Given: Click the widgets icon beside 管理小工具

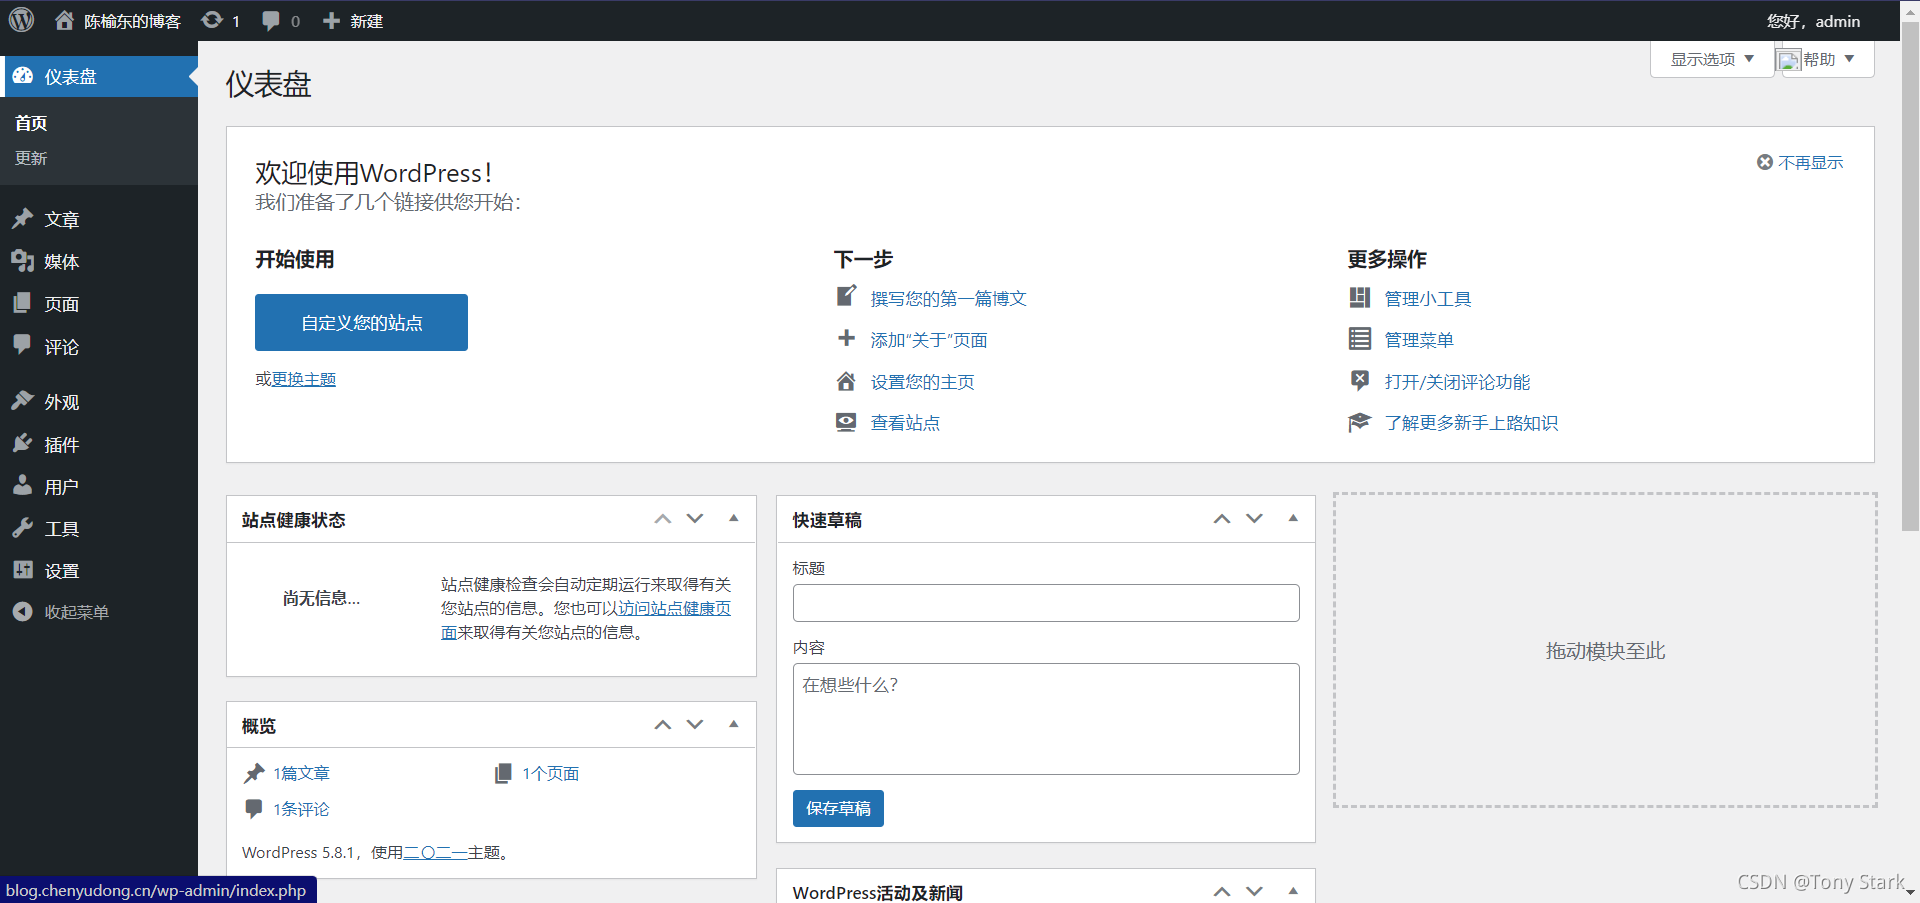Looking at the screenshot, I should point(1360,297).
